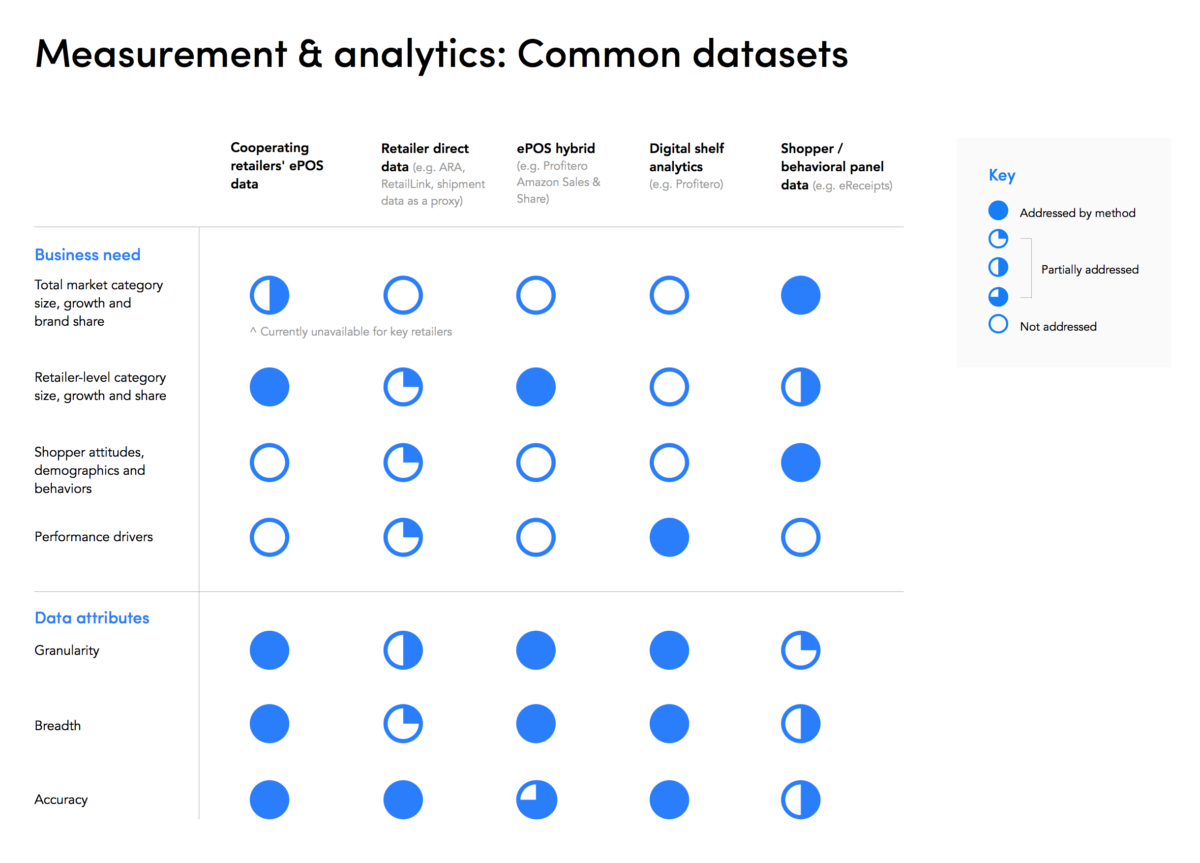This screenshot has width=1200, height=863.
Task: Click the empty circle for Shopper attitudes, Cooperating retailers
Action: (x=269, y=463)
